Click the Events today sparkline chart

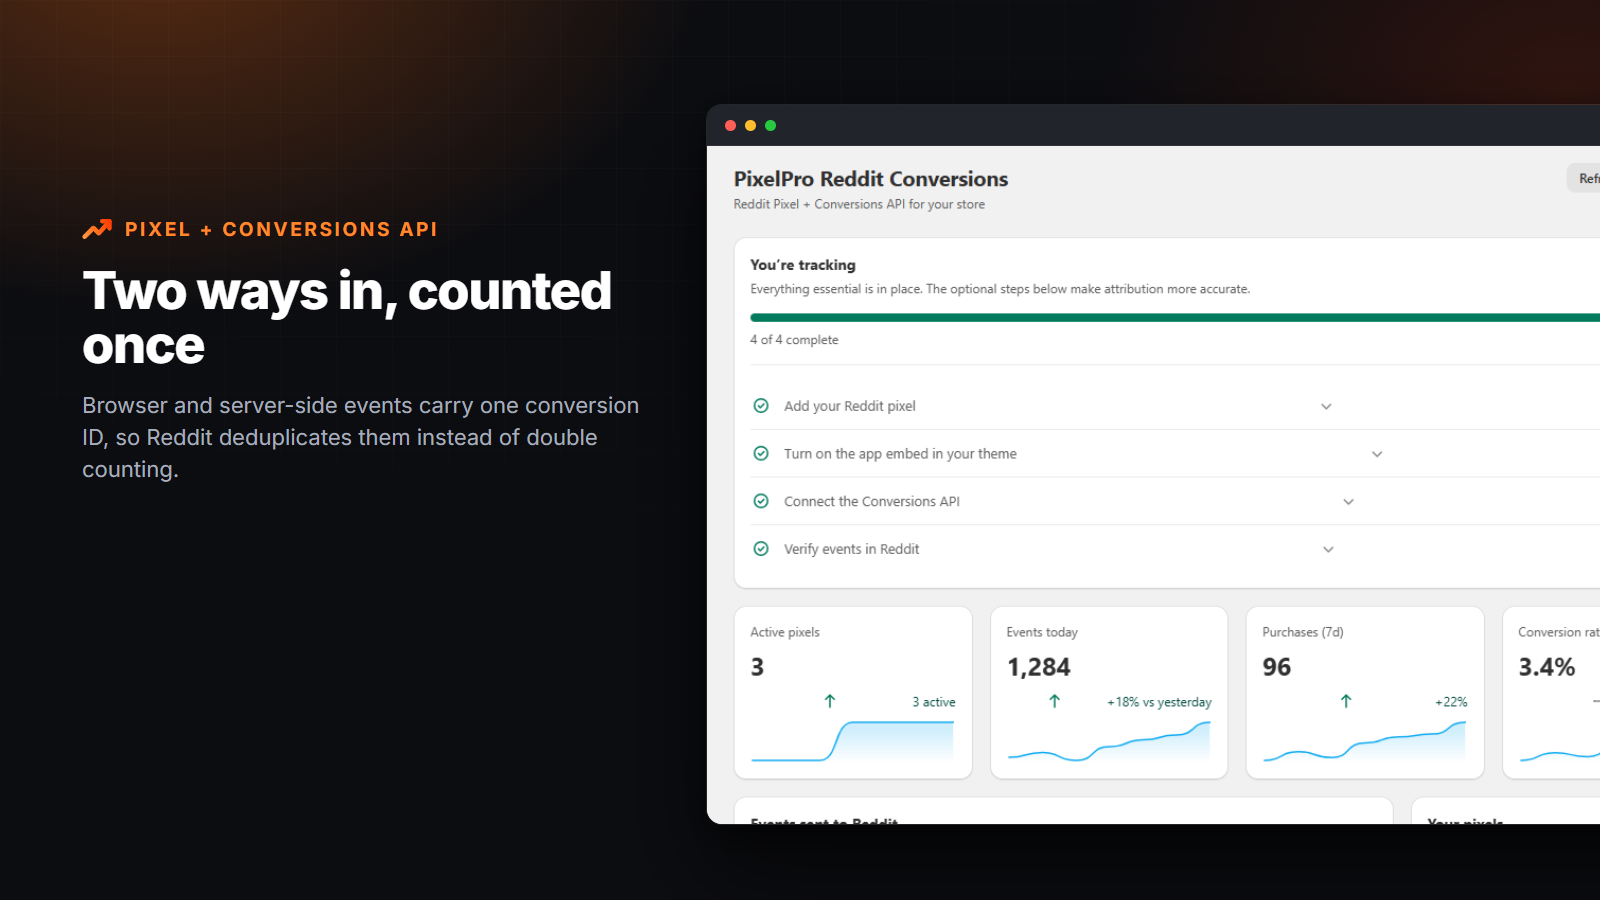tap(1109, 741)
